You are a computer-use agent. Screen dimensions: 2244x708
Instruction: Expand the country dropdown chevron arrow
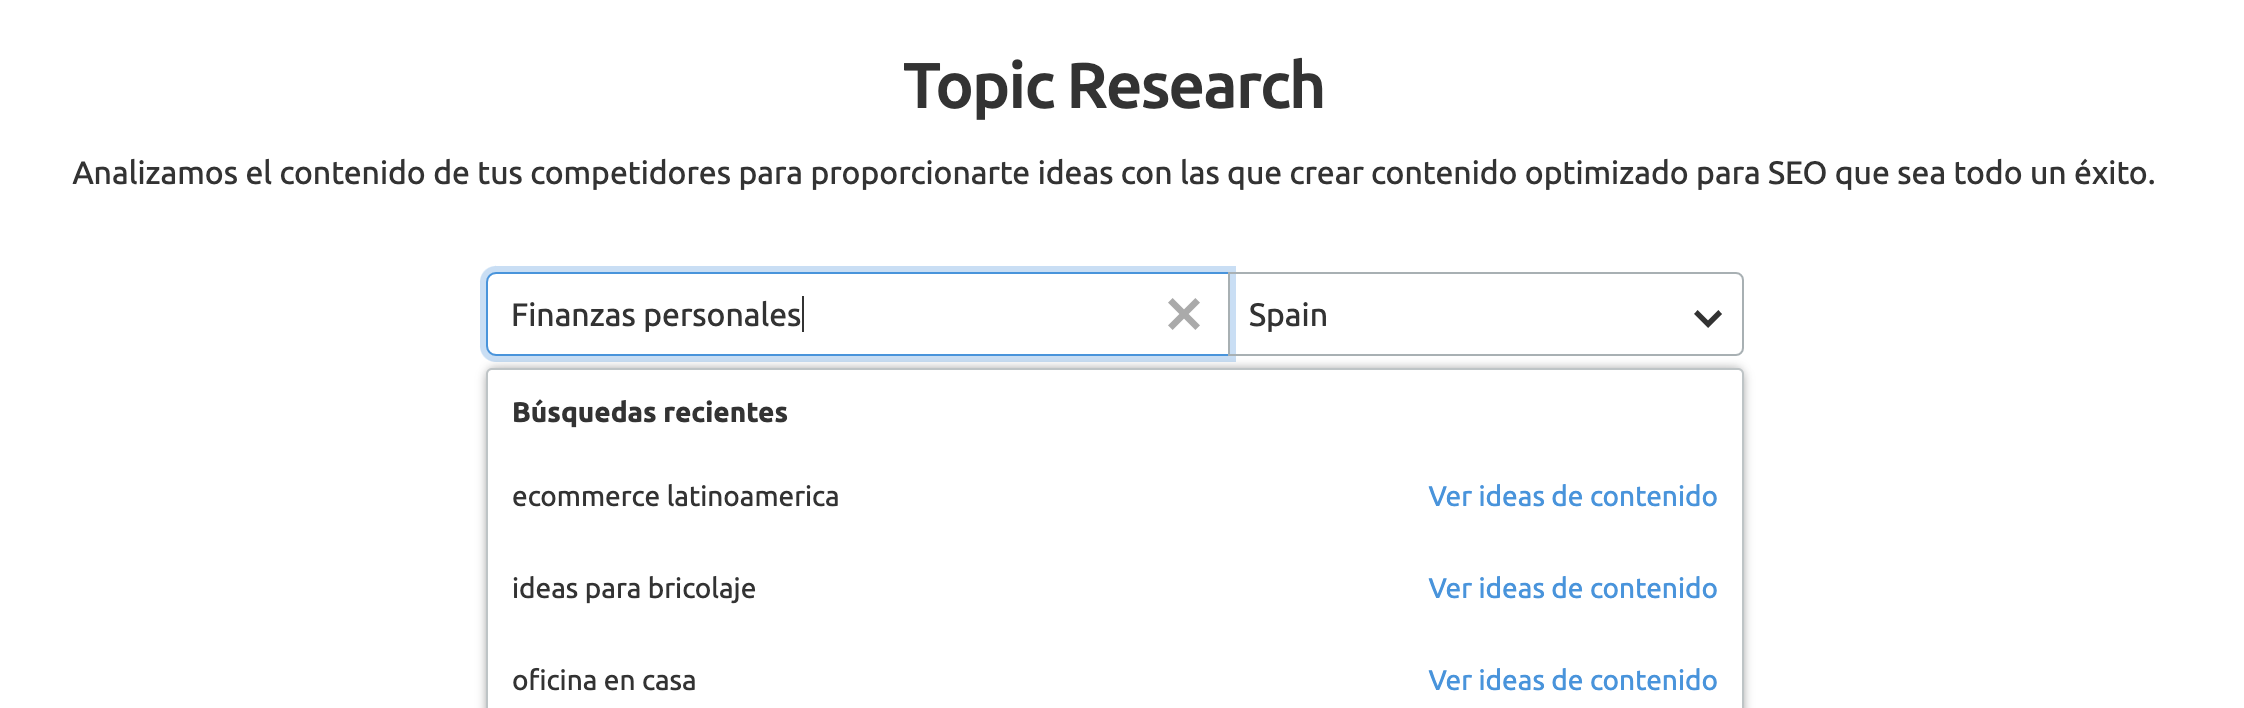click(x=1707, y=318)
